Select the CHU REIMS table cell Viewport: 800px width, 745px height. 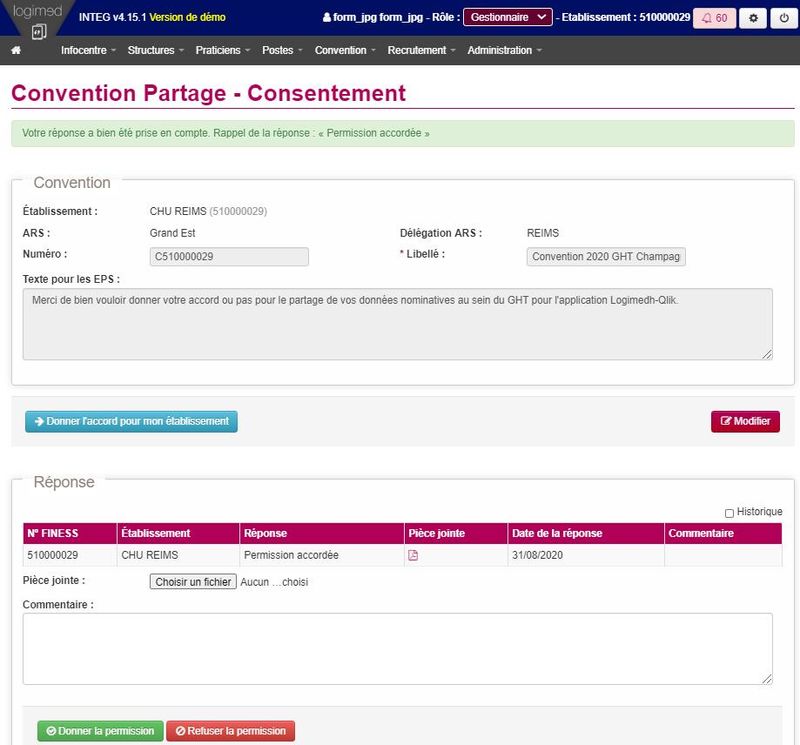pyautogui.click(x=178, y=555)
